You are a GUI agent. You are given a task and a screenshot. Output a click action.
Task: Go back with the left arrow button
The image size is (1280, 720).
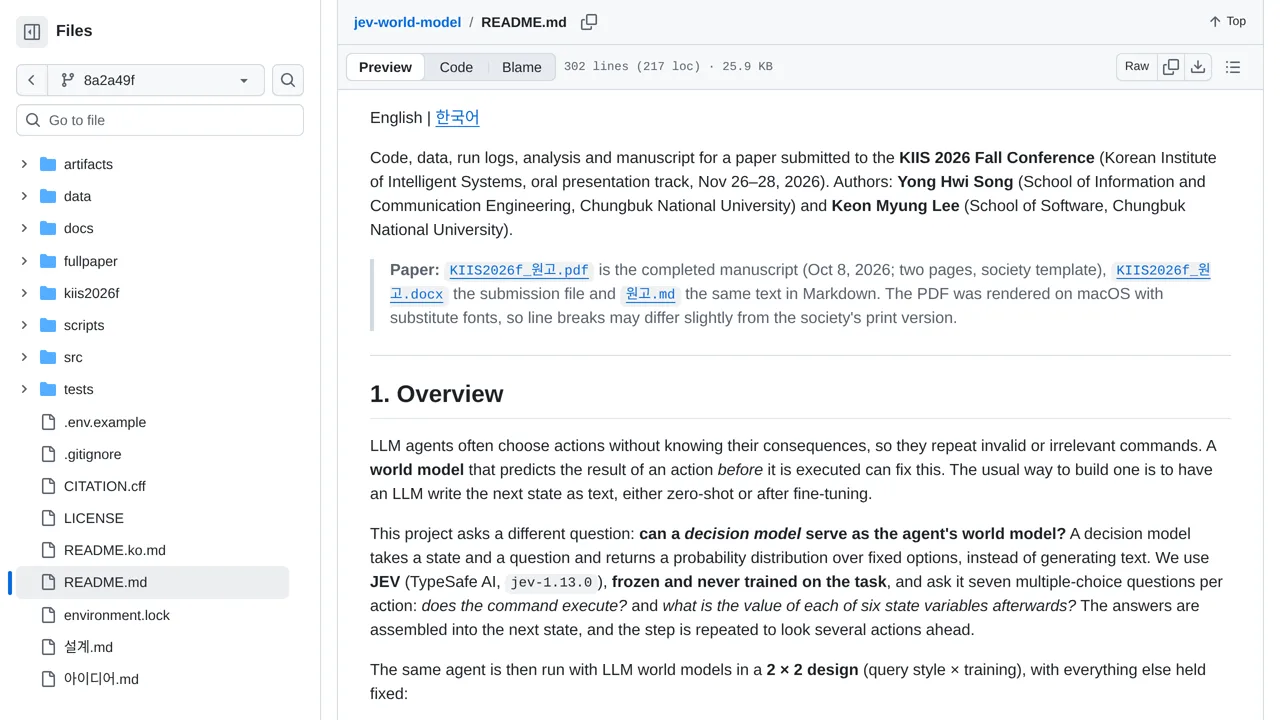[32, 80]
